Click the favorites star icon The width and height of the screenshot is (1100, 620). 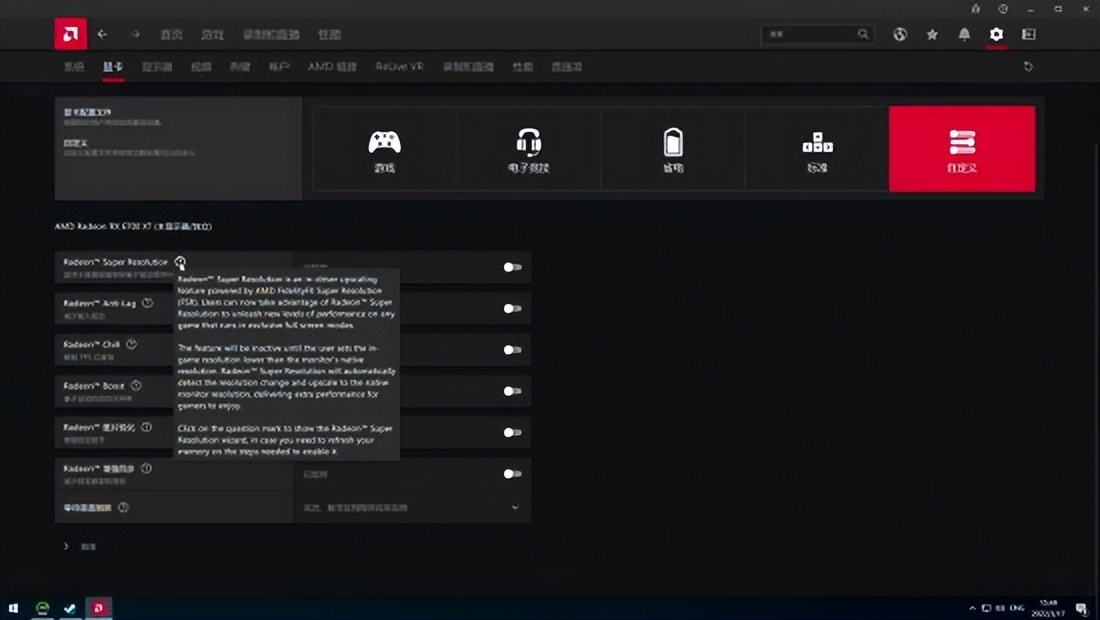coord(932,34)
